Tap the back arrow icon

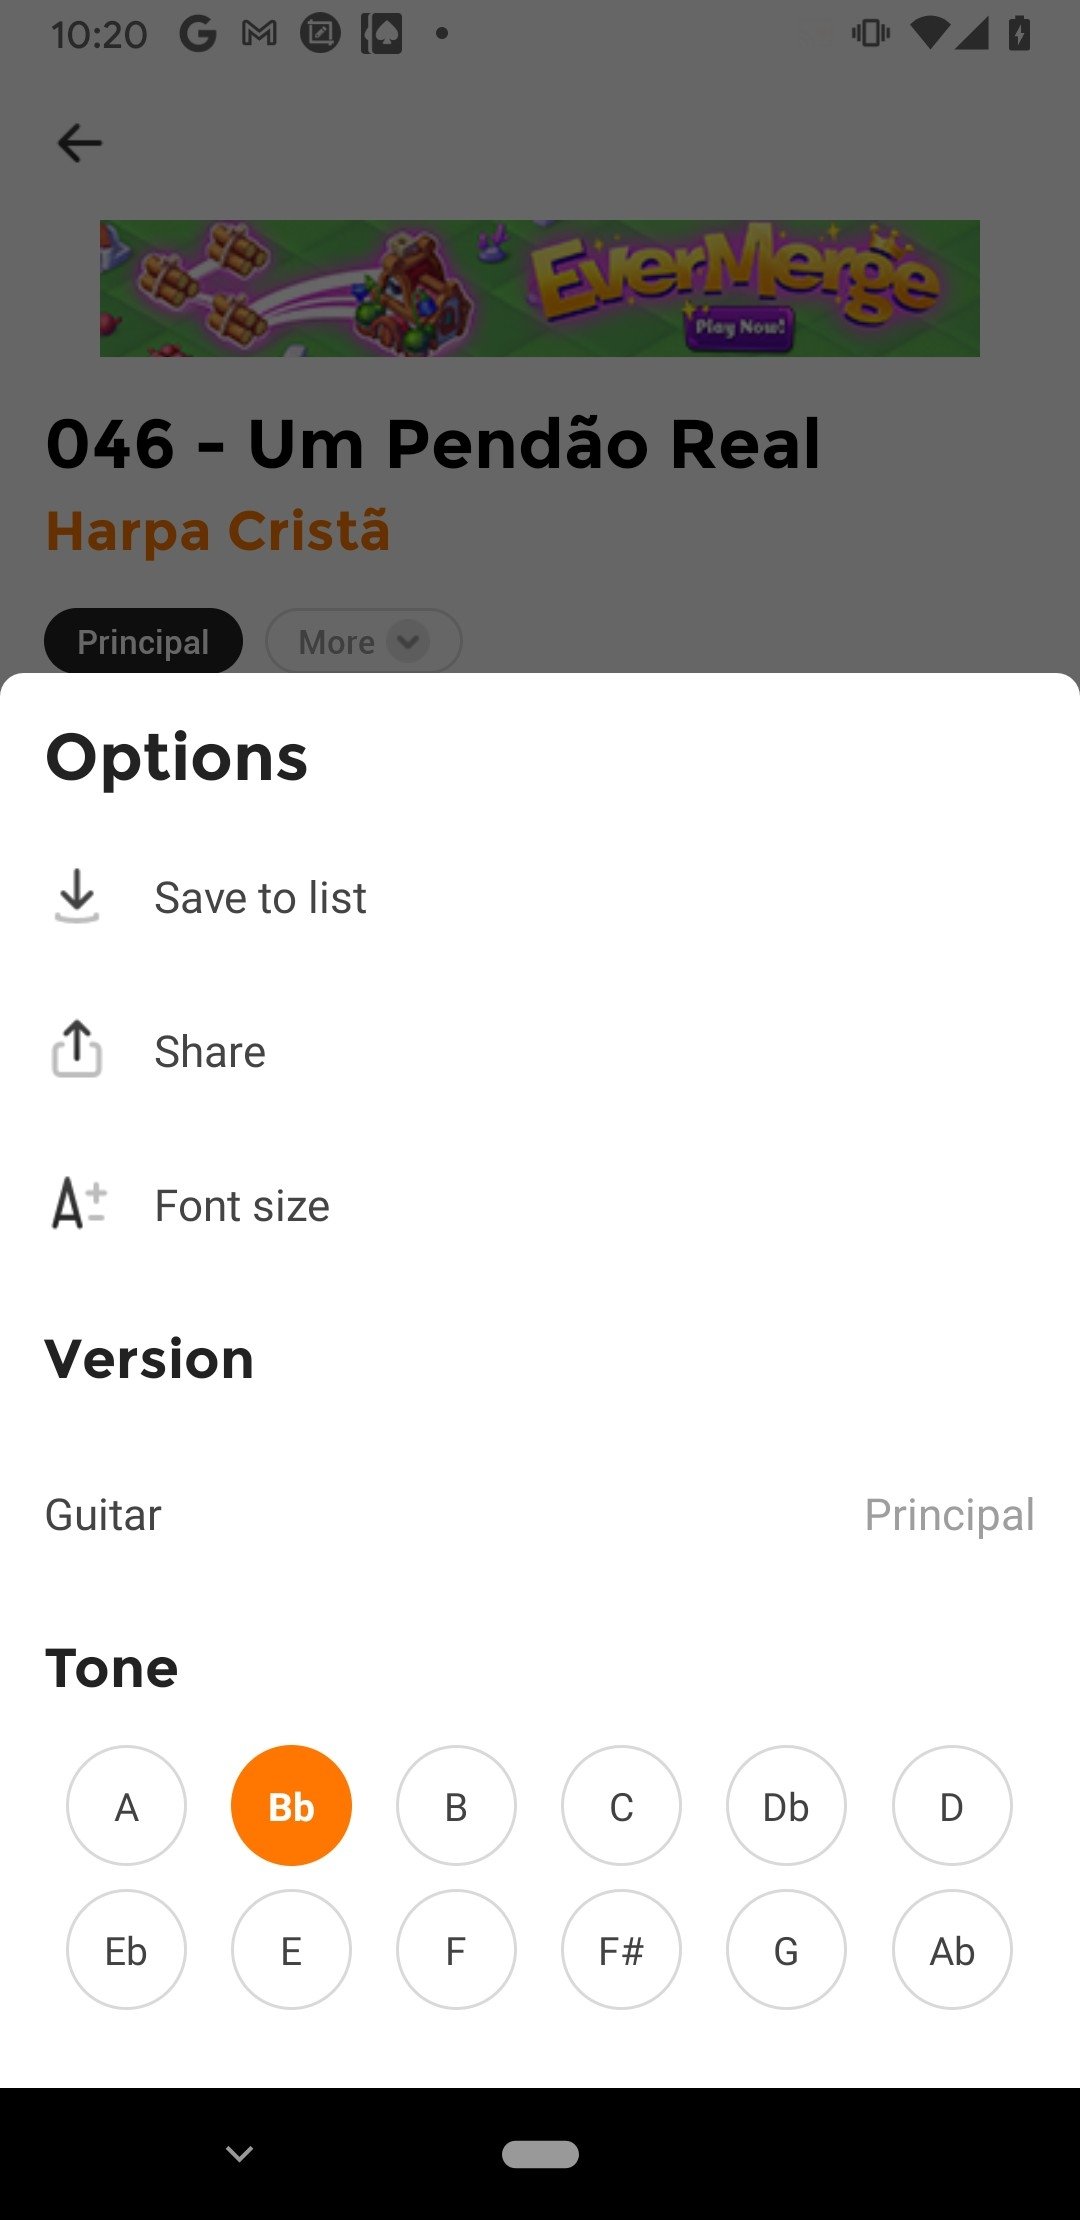[x=80, y=143]
